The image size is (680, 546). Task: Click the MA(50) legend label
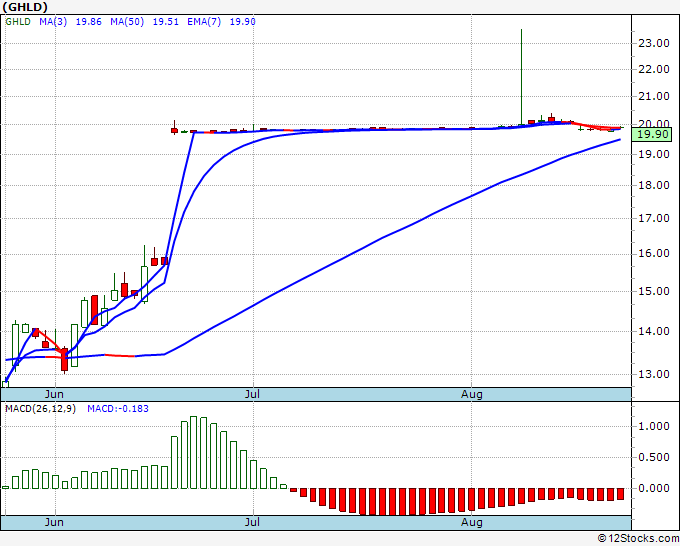[x=127, y=22]
